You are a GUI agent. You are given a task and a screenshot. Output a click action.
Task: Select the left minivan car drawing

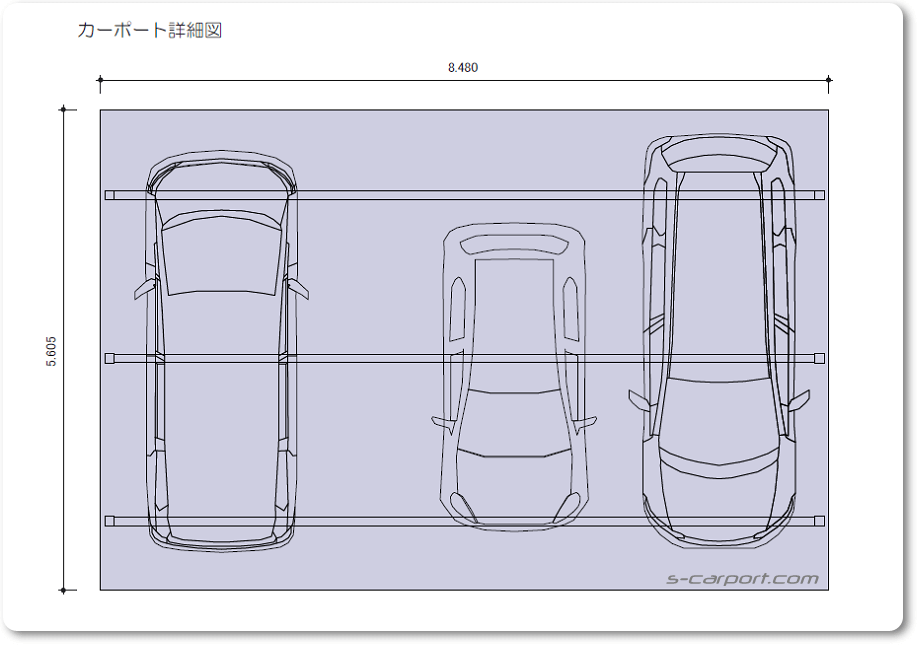point(222,351)
